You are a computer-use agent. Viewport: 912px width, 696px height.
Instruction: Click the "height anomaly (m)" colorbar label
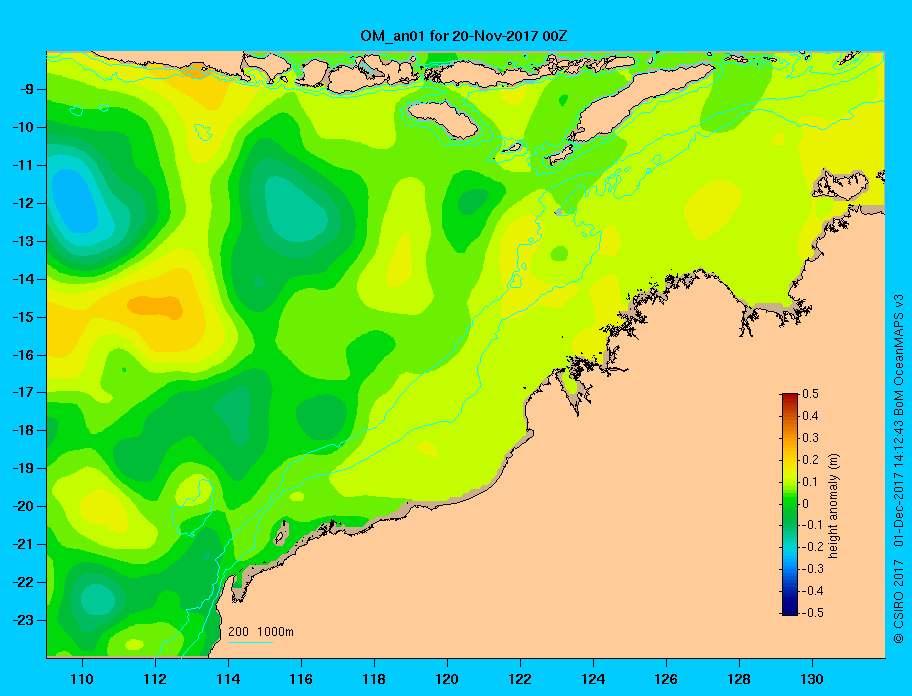click(x=833, y=505)
